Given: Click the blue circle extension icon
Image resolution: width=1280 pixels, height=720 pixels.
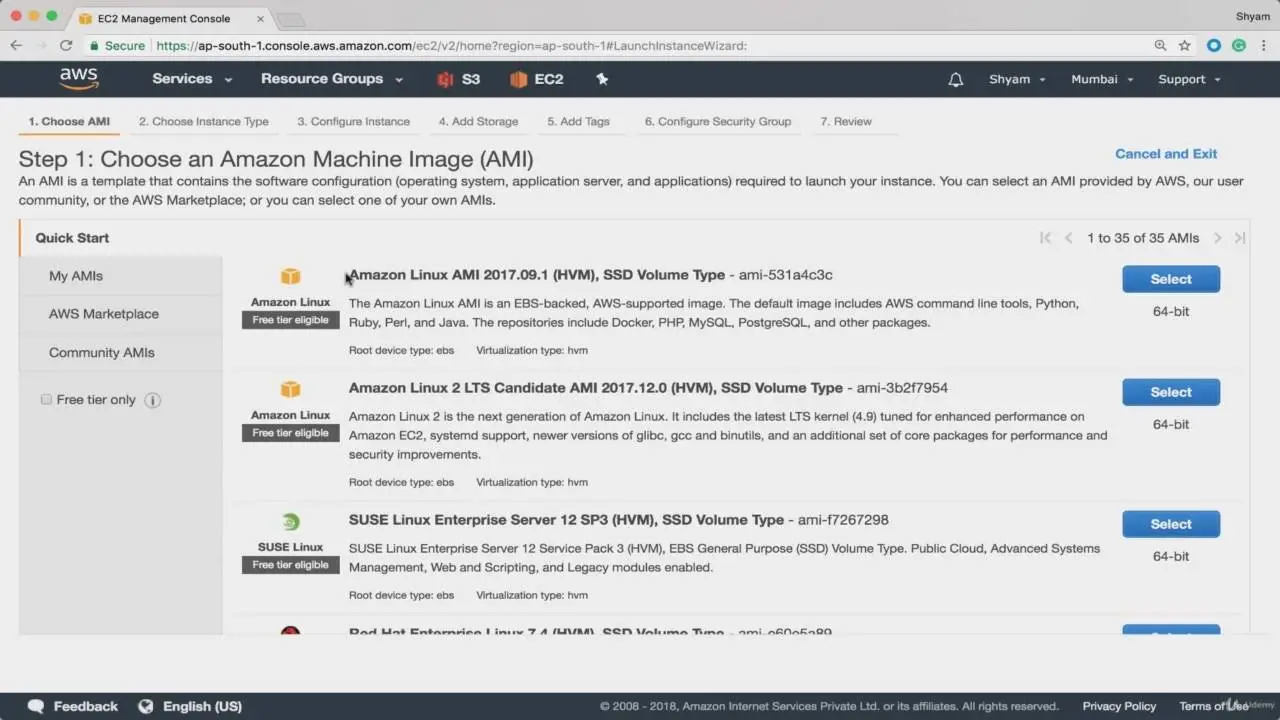Looking at the screenshot, I should click(x=1214, y=45).
